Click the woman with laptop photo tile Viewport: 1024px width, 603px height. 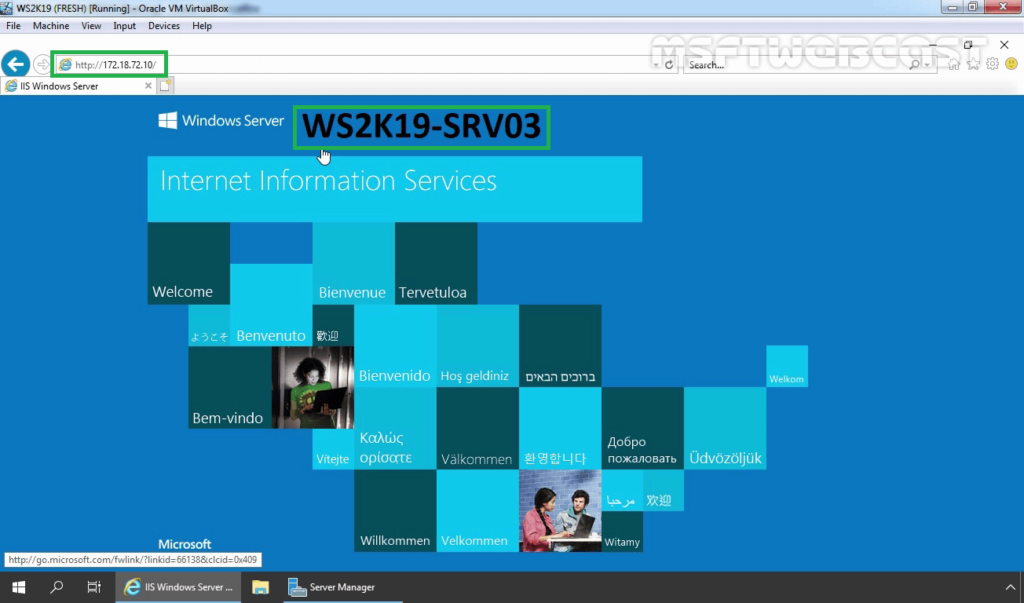click(313, 387)
